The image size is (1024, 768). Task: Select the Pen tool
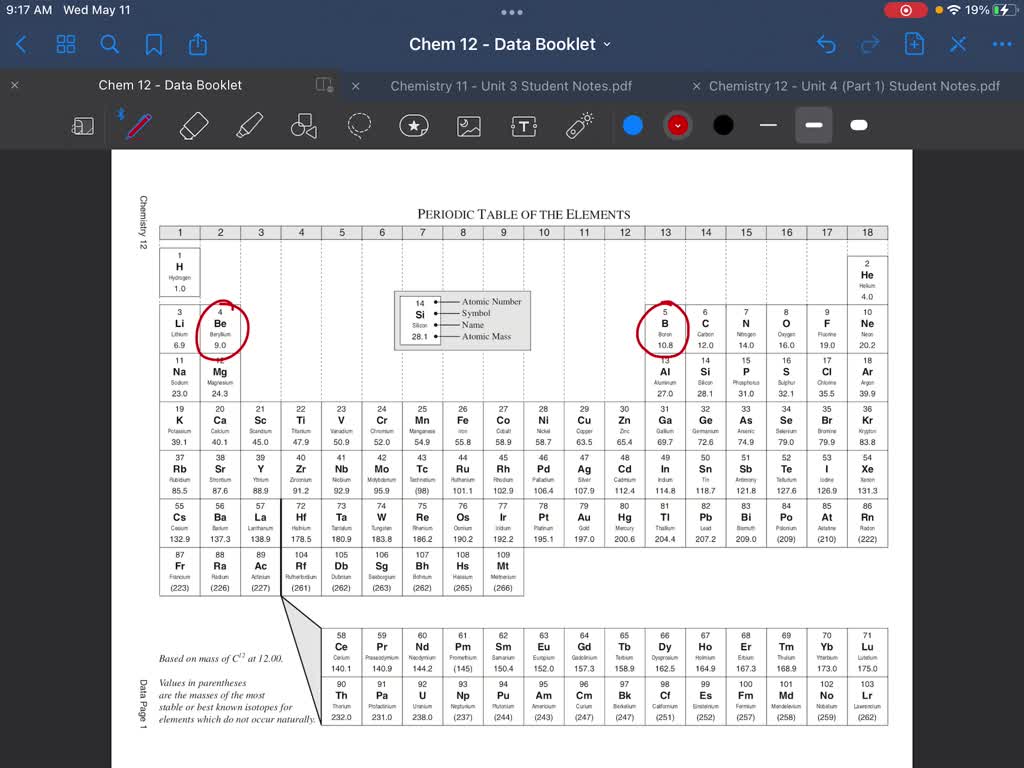(138, 125)
